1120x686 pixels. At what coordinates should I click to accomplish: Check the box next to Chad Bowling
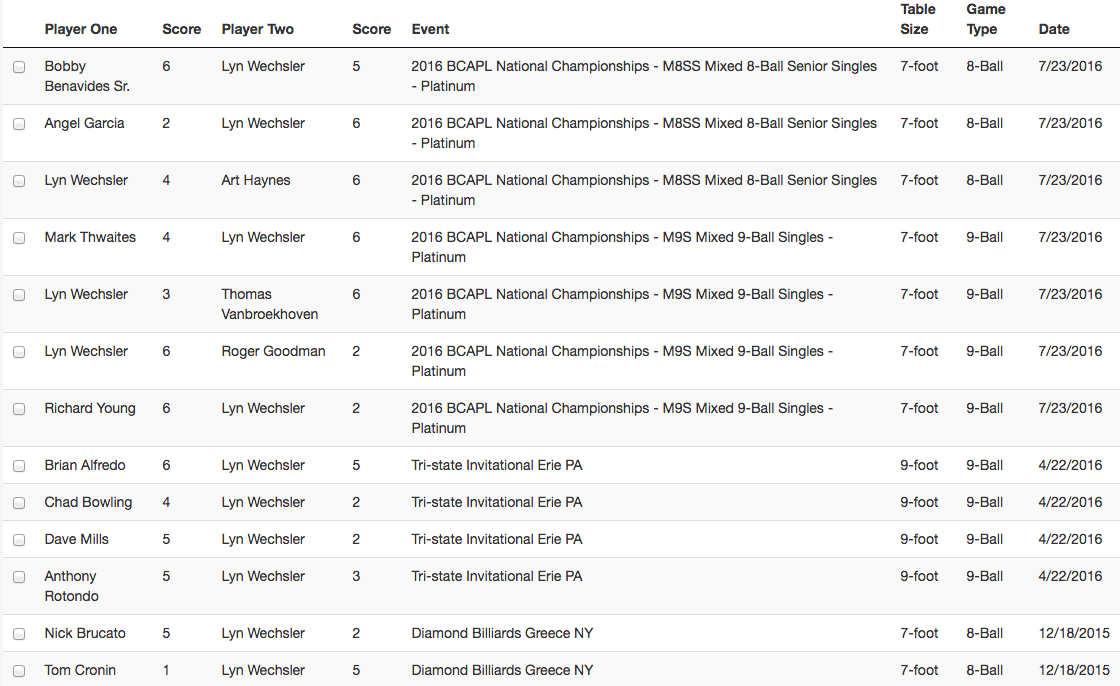(x=19, y=503)
